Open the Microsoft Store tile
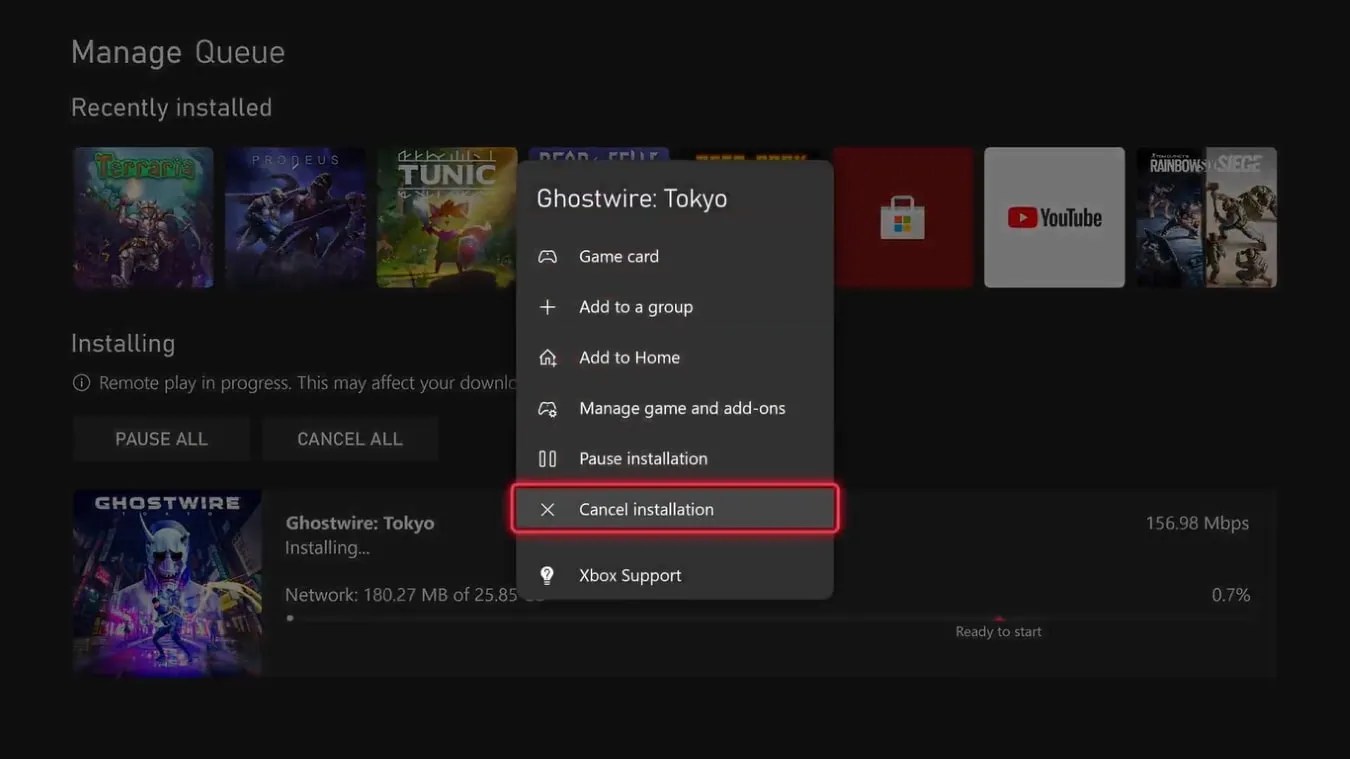Viewport: 1350px width, 759px height. (902, 217)
